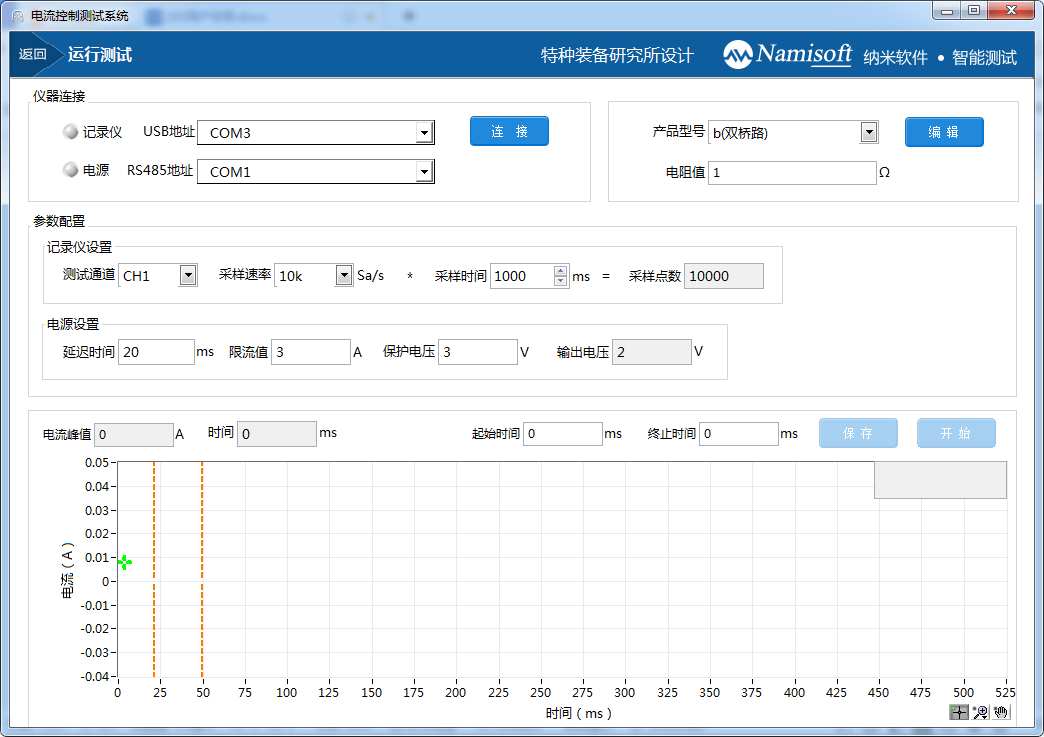Increase the 采样时间 value with up arrow
Screen dimensions: 1044x737
(560, 271)
